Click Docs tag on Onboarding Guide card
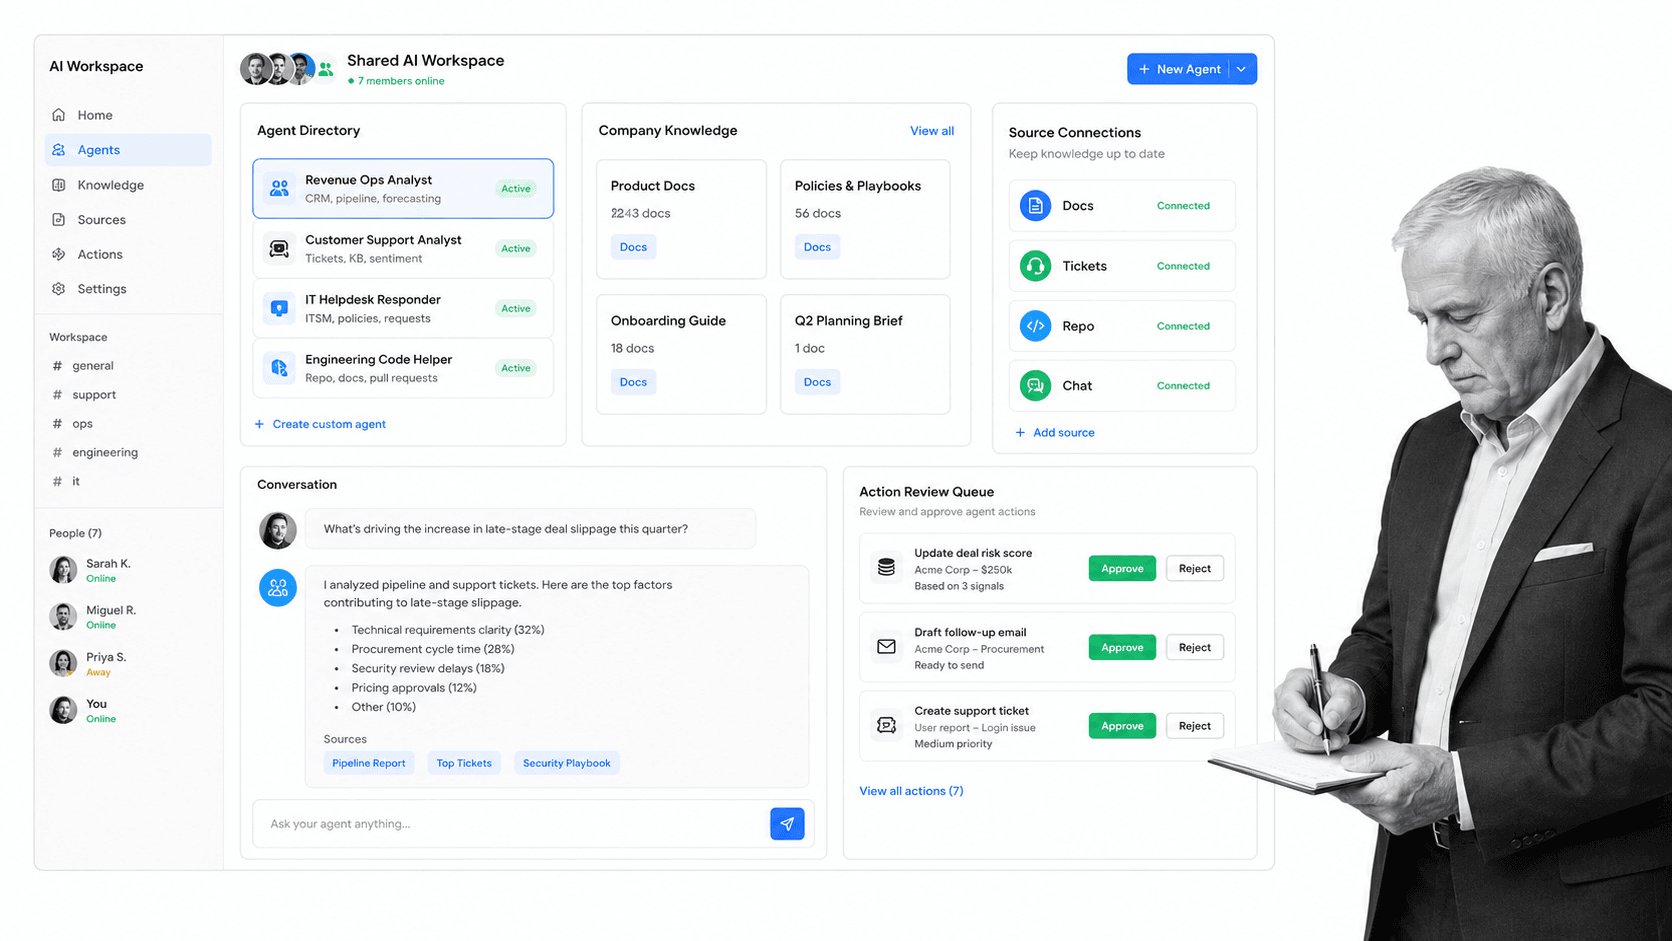1672x941 pixels. click(633, 382)
